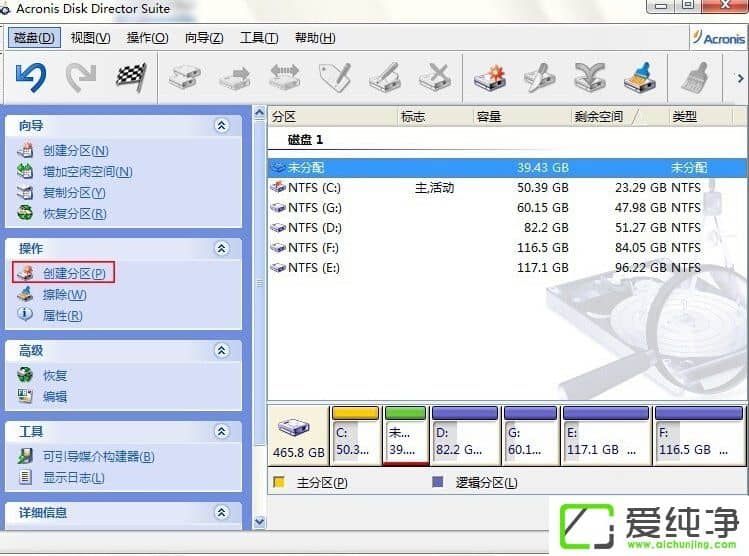Click the merge partitions toolbar icon
Image resolution: width=749 pixels, height=556 pixels.
(x=590, y=77)
